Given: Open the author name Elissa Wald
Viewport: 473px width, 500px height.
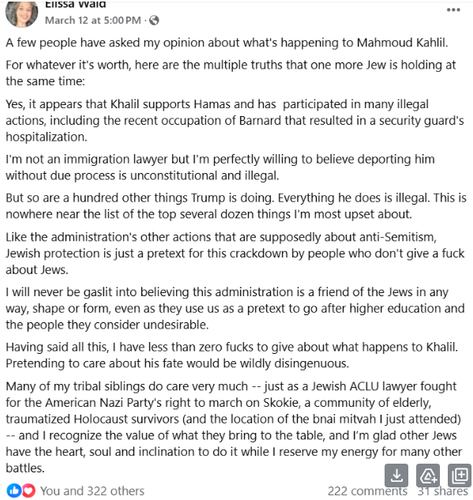Looking at the screenshot, I should tap(75, 4).
